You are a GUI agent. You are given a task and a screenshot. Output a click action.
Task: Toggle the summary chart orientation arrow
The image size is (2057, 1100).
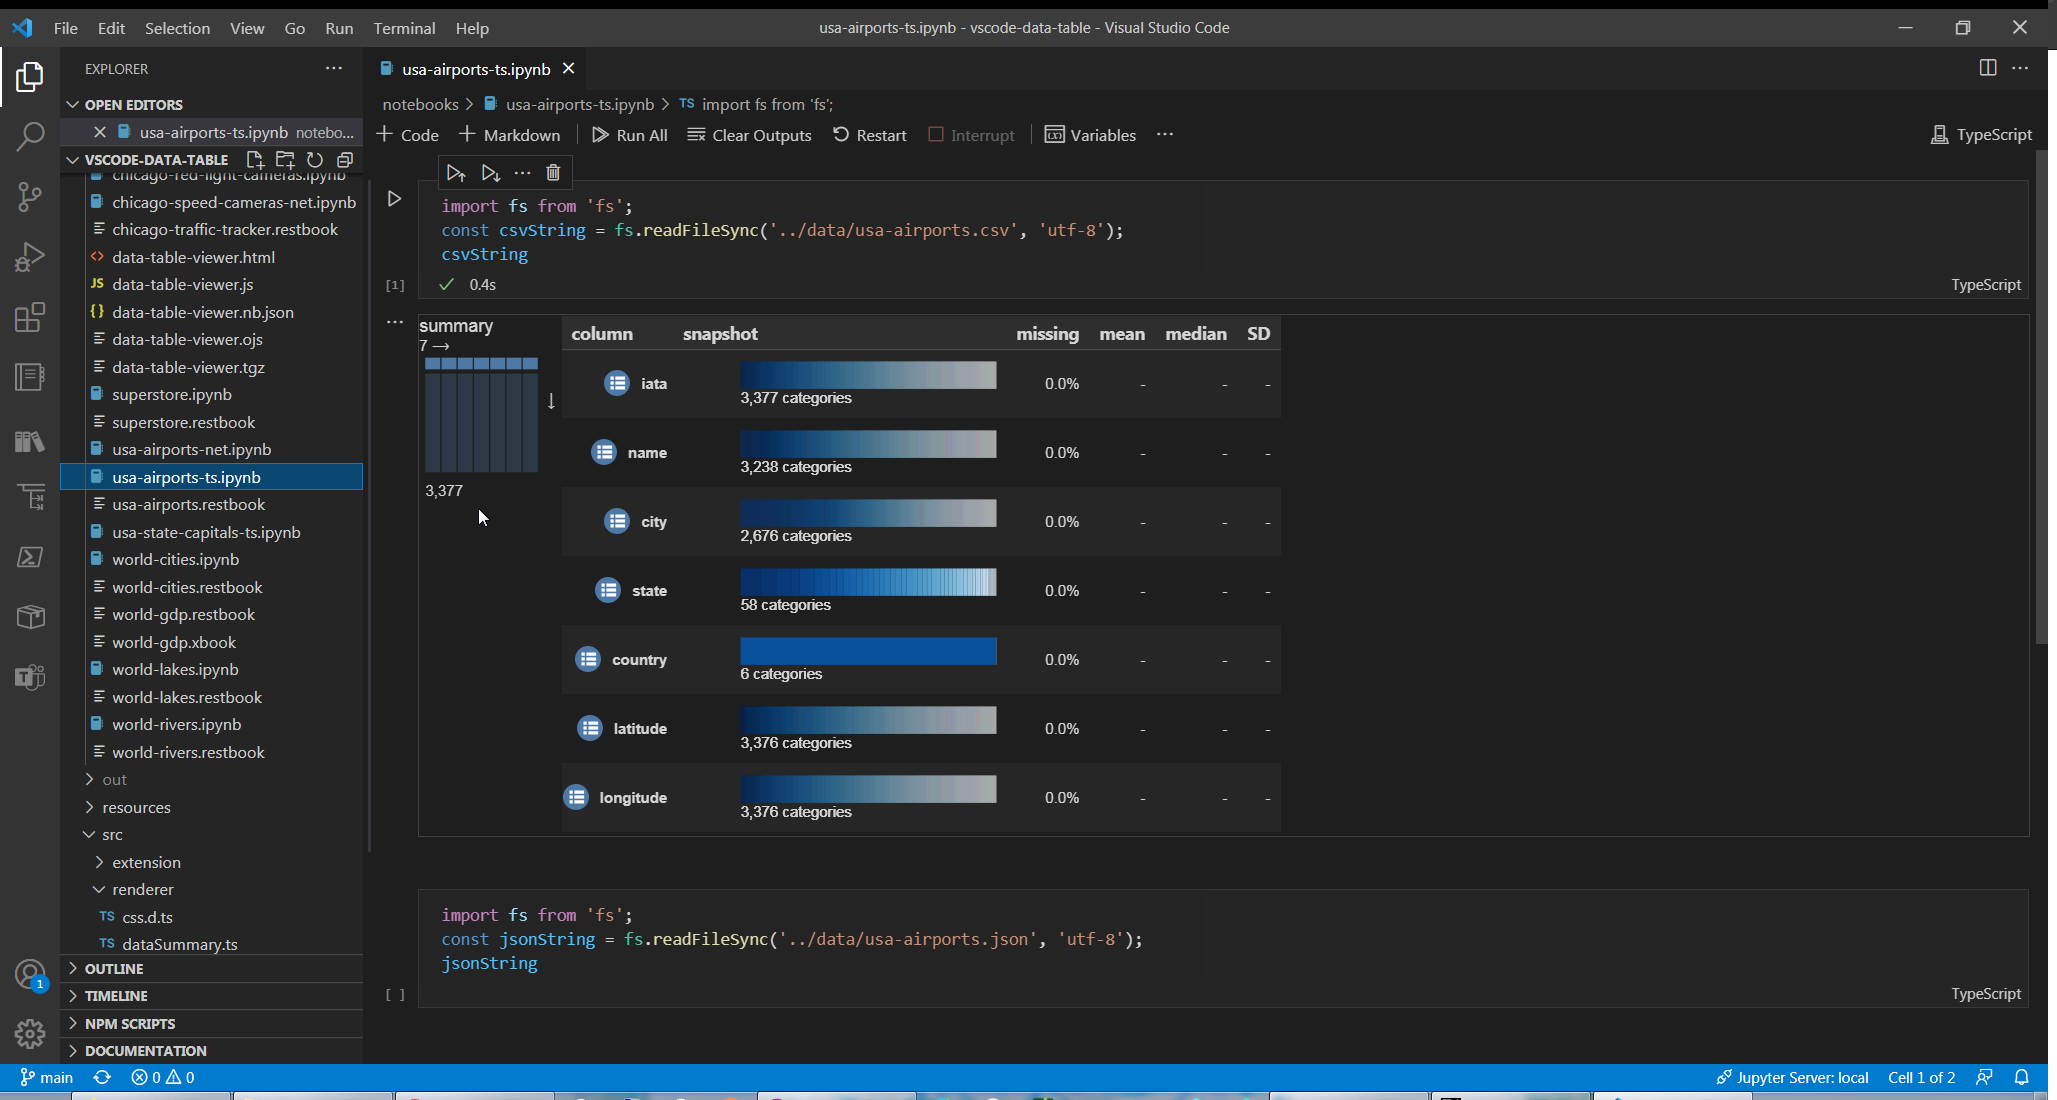click(550, 401)
